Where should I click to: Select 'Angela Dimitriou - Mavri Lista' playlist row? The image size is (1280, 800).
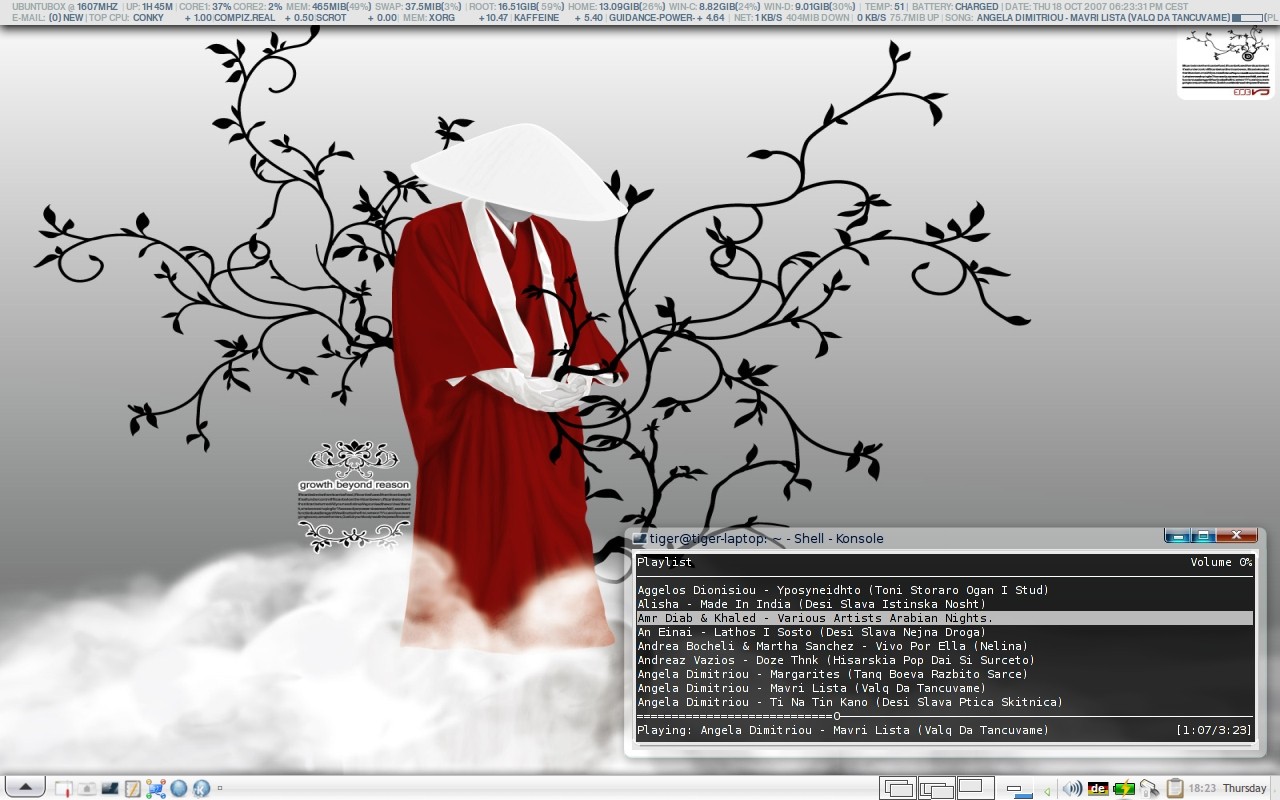click(945, 688)
